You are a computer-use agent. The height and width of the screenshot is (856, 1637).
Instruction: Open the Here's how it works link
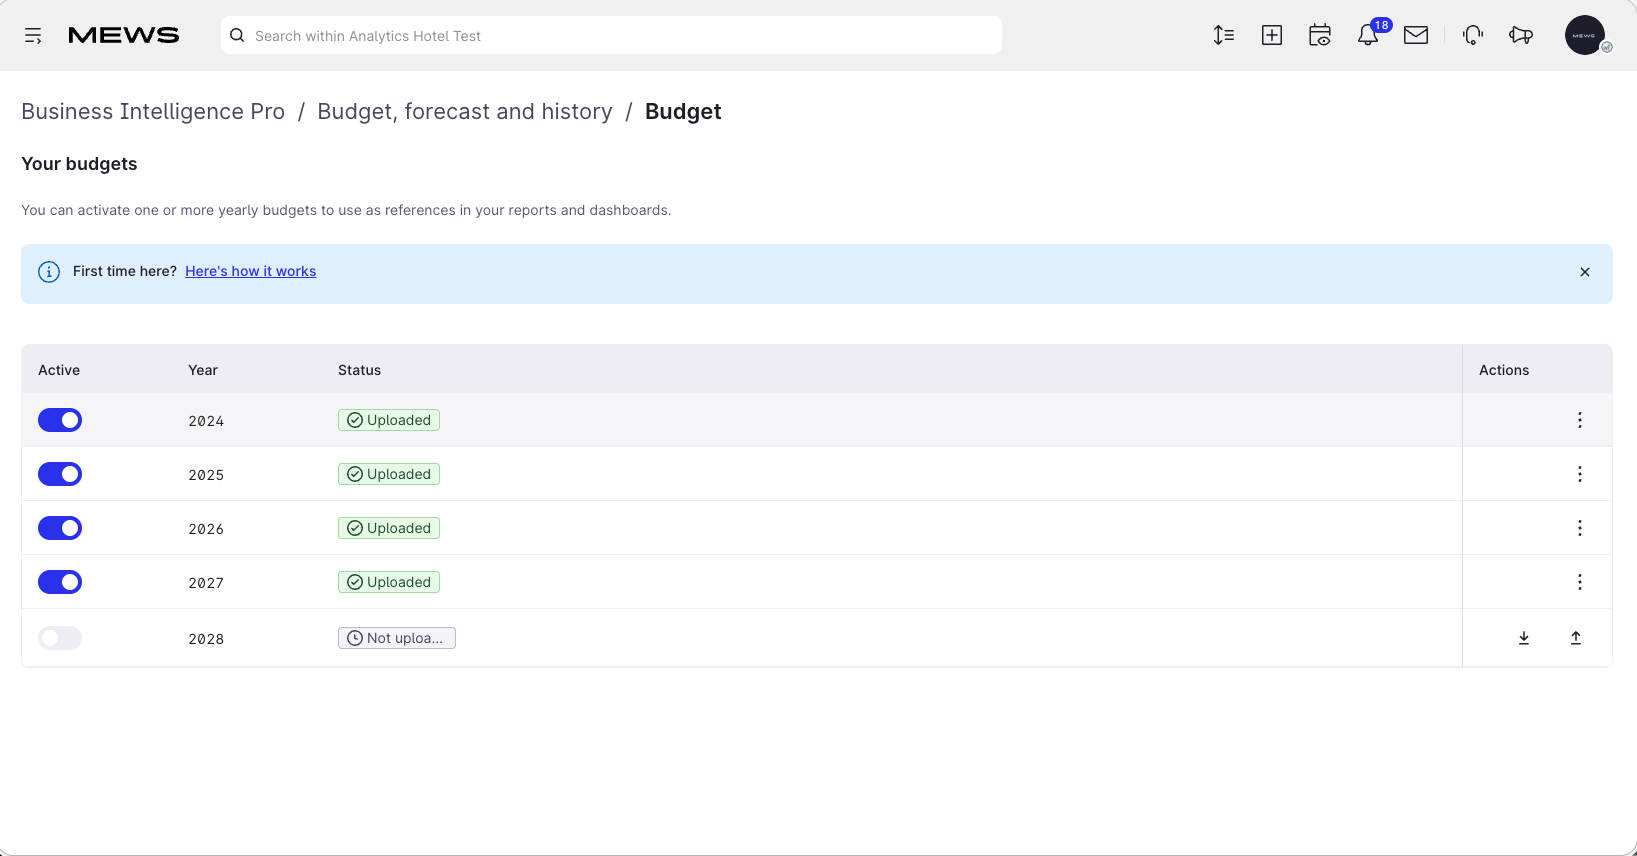tap(251, 271)
